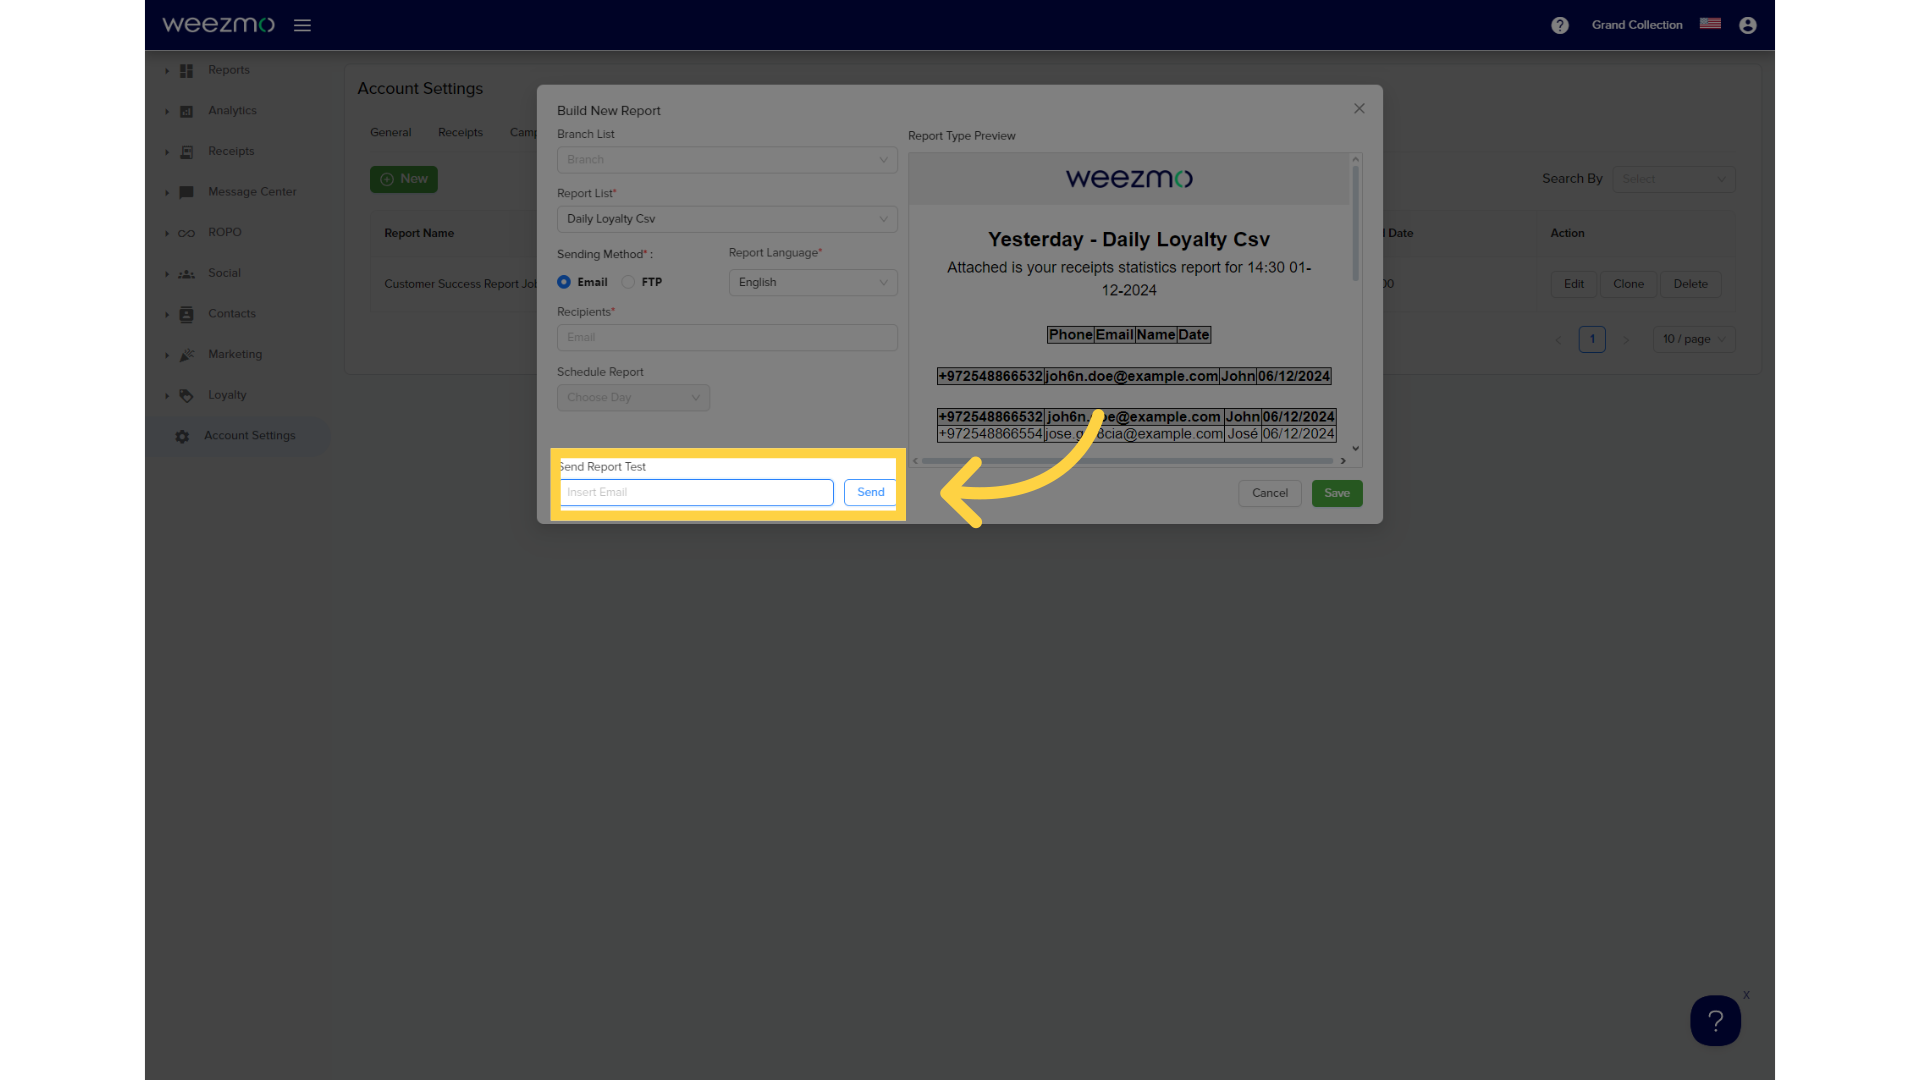Viewport: 1920px width, 1080px height.
Task: Click the Weezmo logo icon
Action: (219, 24)
